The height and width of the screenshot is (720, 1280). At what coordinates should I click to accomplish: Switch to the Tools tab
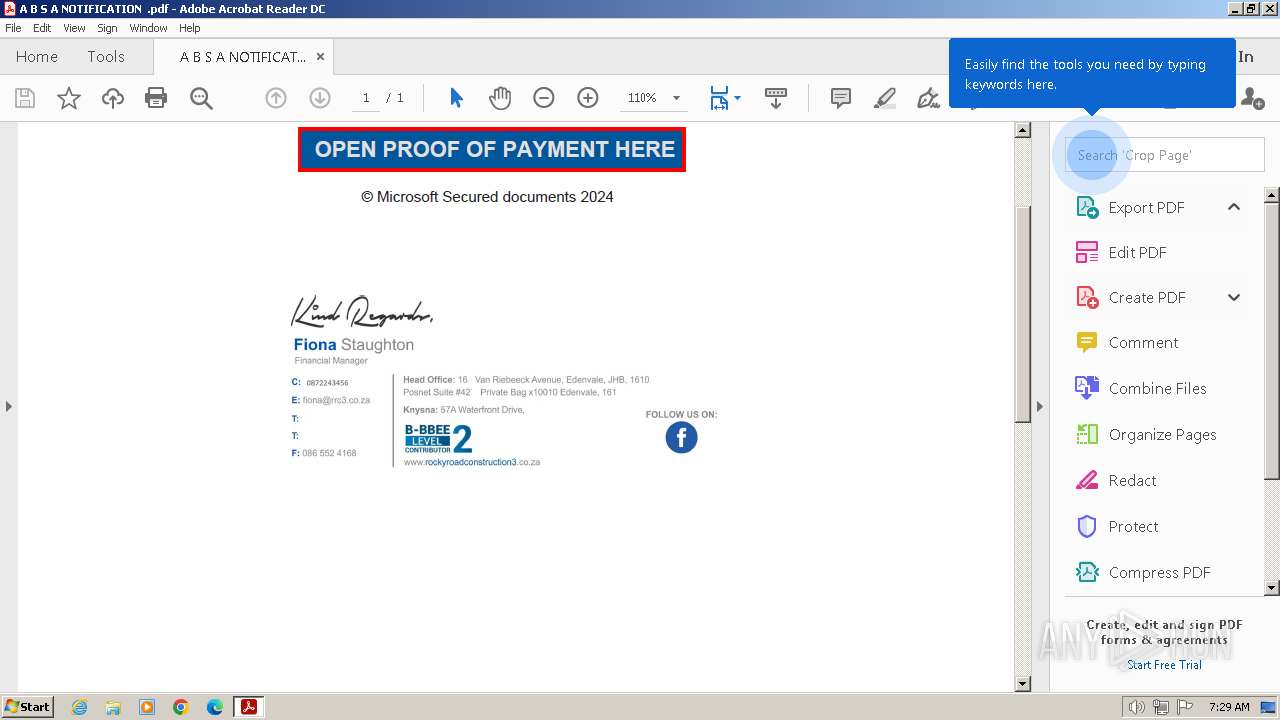pyautogui.click(x=106, y=57)
